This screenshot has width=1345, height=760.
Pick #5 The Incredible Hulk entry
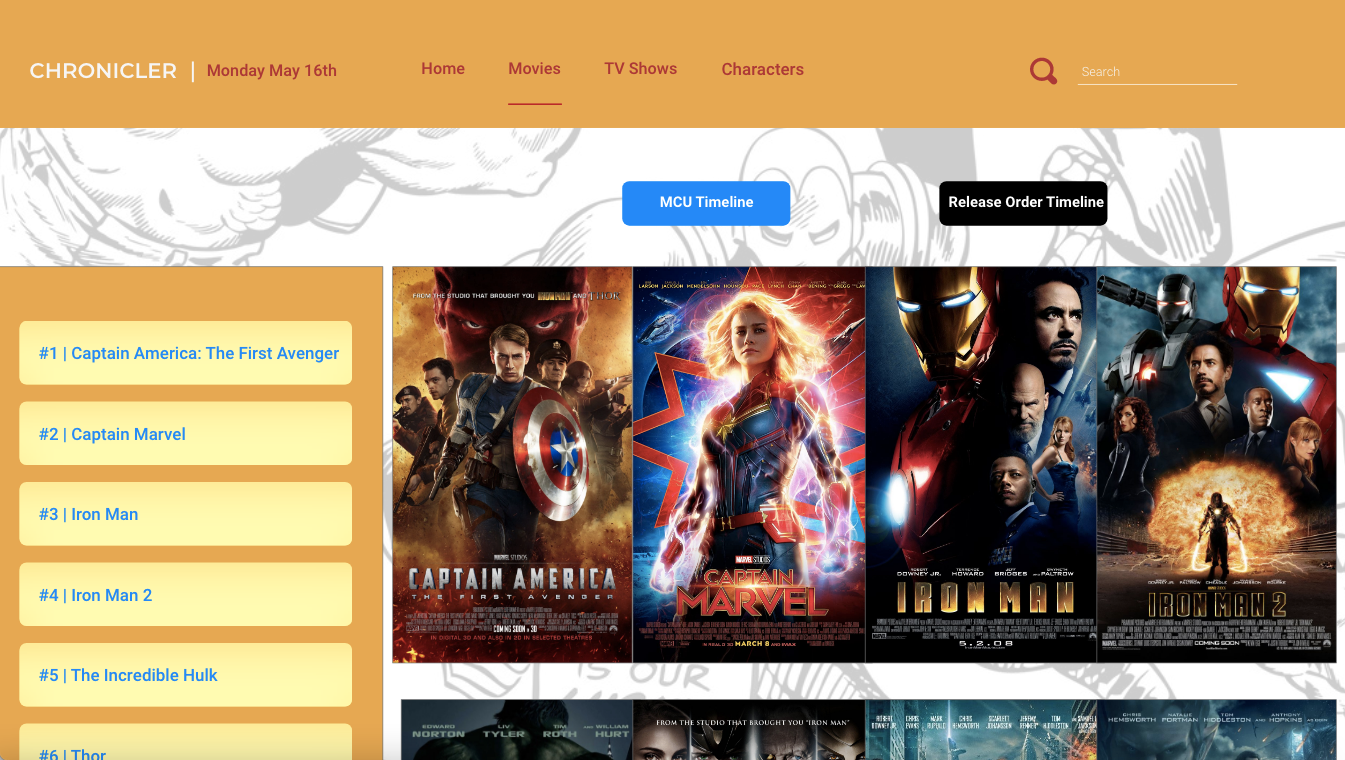point(186,675)
